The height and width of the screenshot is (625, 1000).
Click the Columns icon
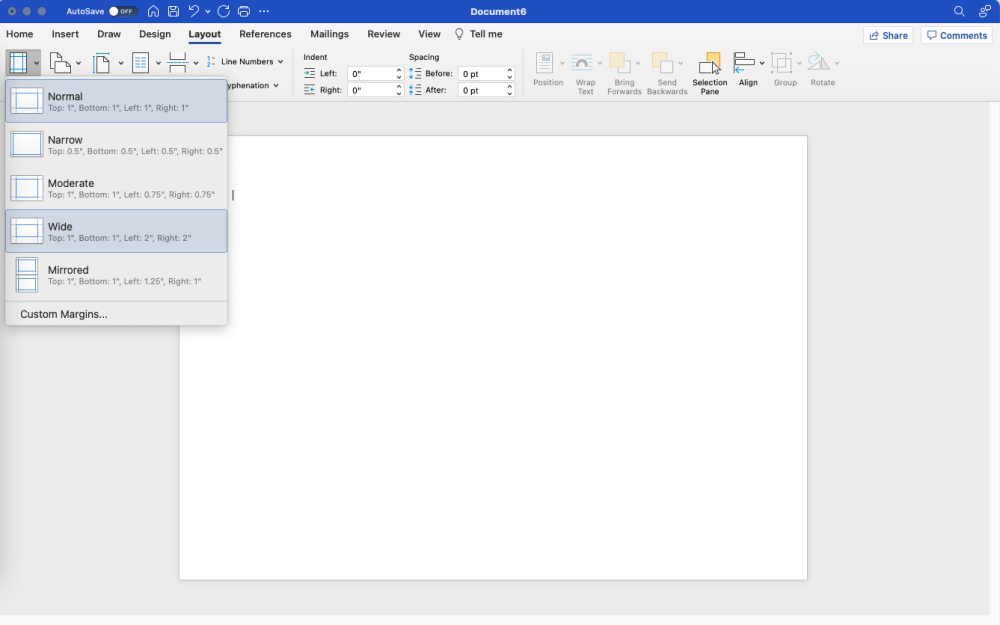[x=140, y=62]
